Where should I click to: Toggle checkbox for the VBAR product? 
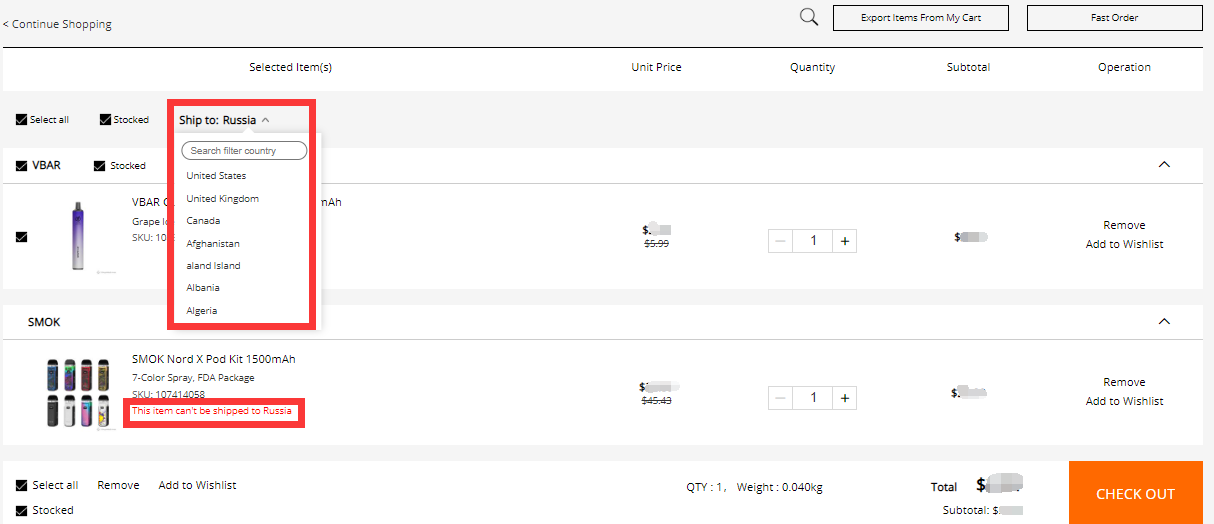22,237
